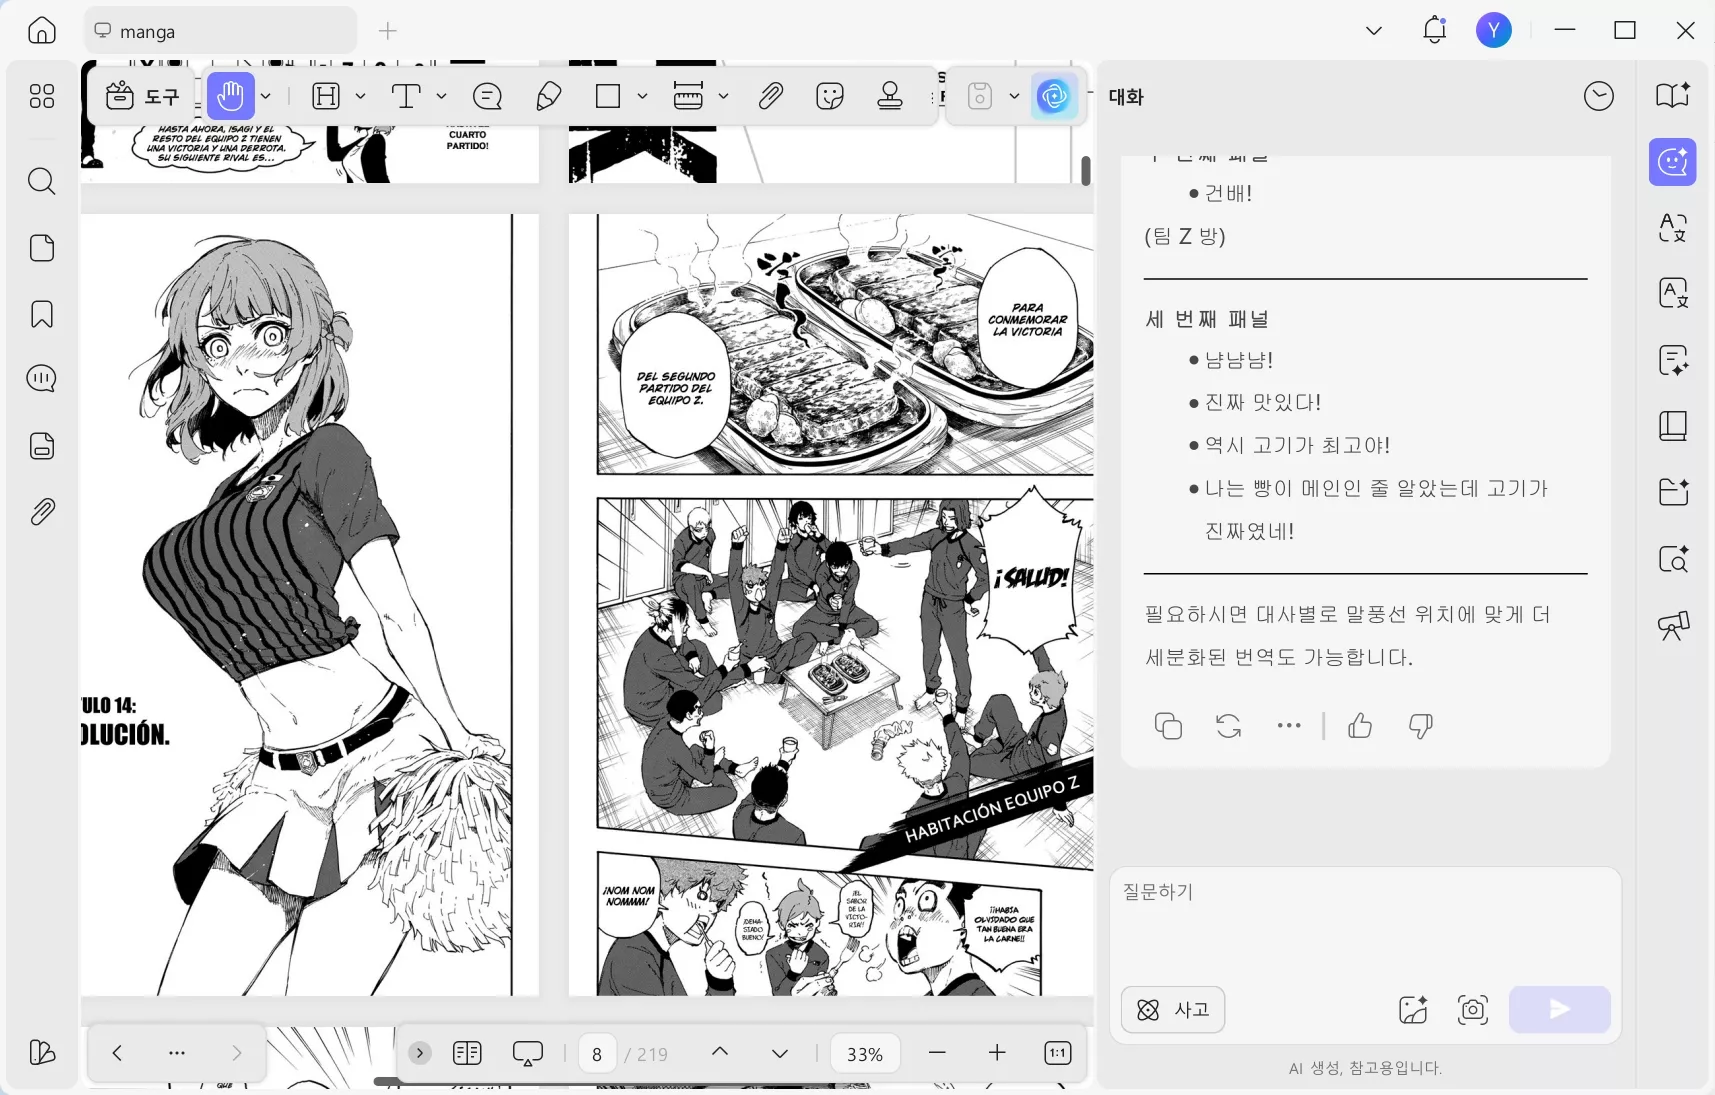This screenshot has width=1715, height=1095.
Task: Zoom out with the minus button
Action: click(937, 1053)
